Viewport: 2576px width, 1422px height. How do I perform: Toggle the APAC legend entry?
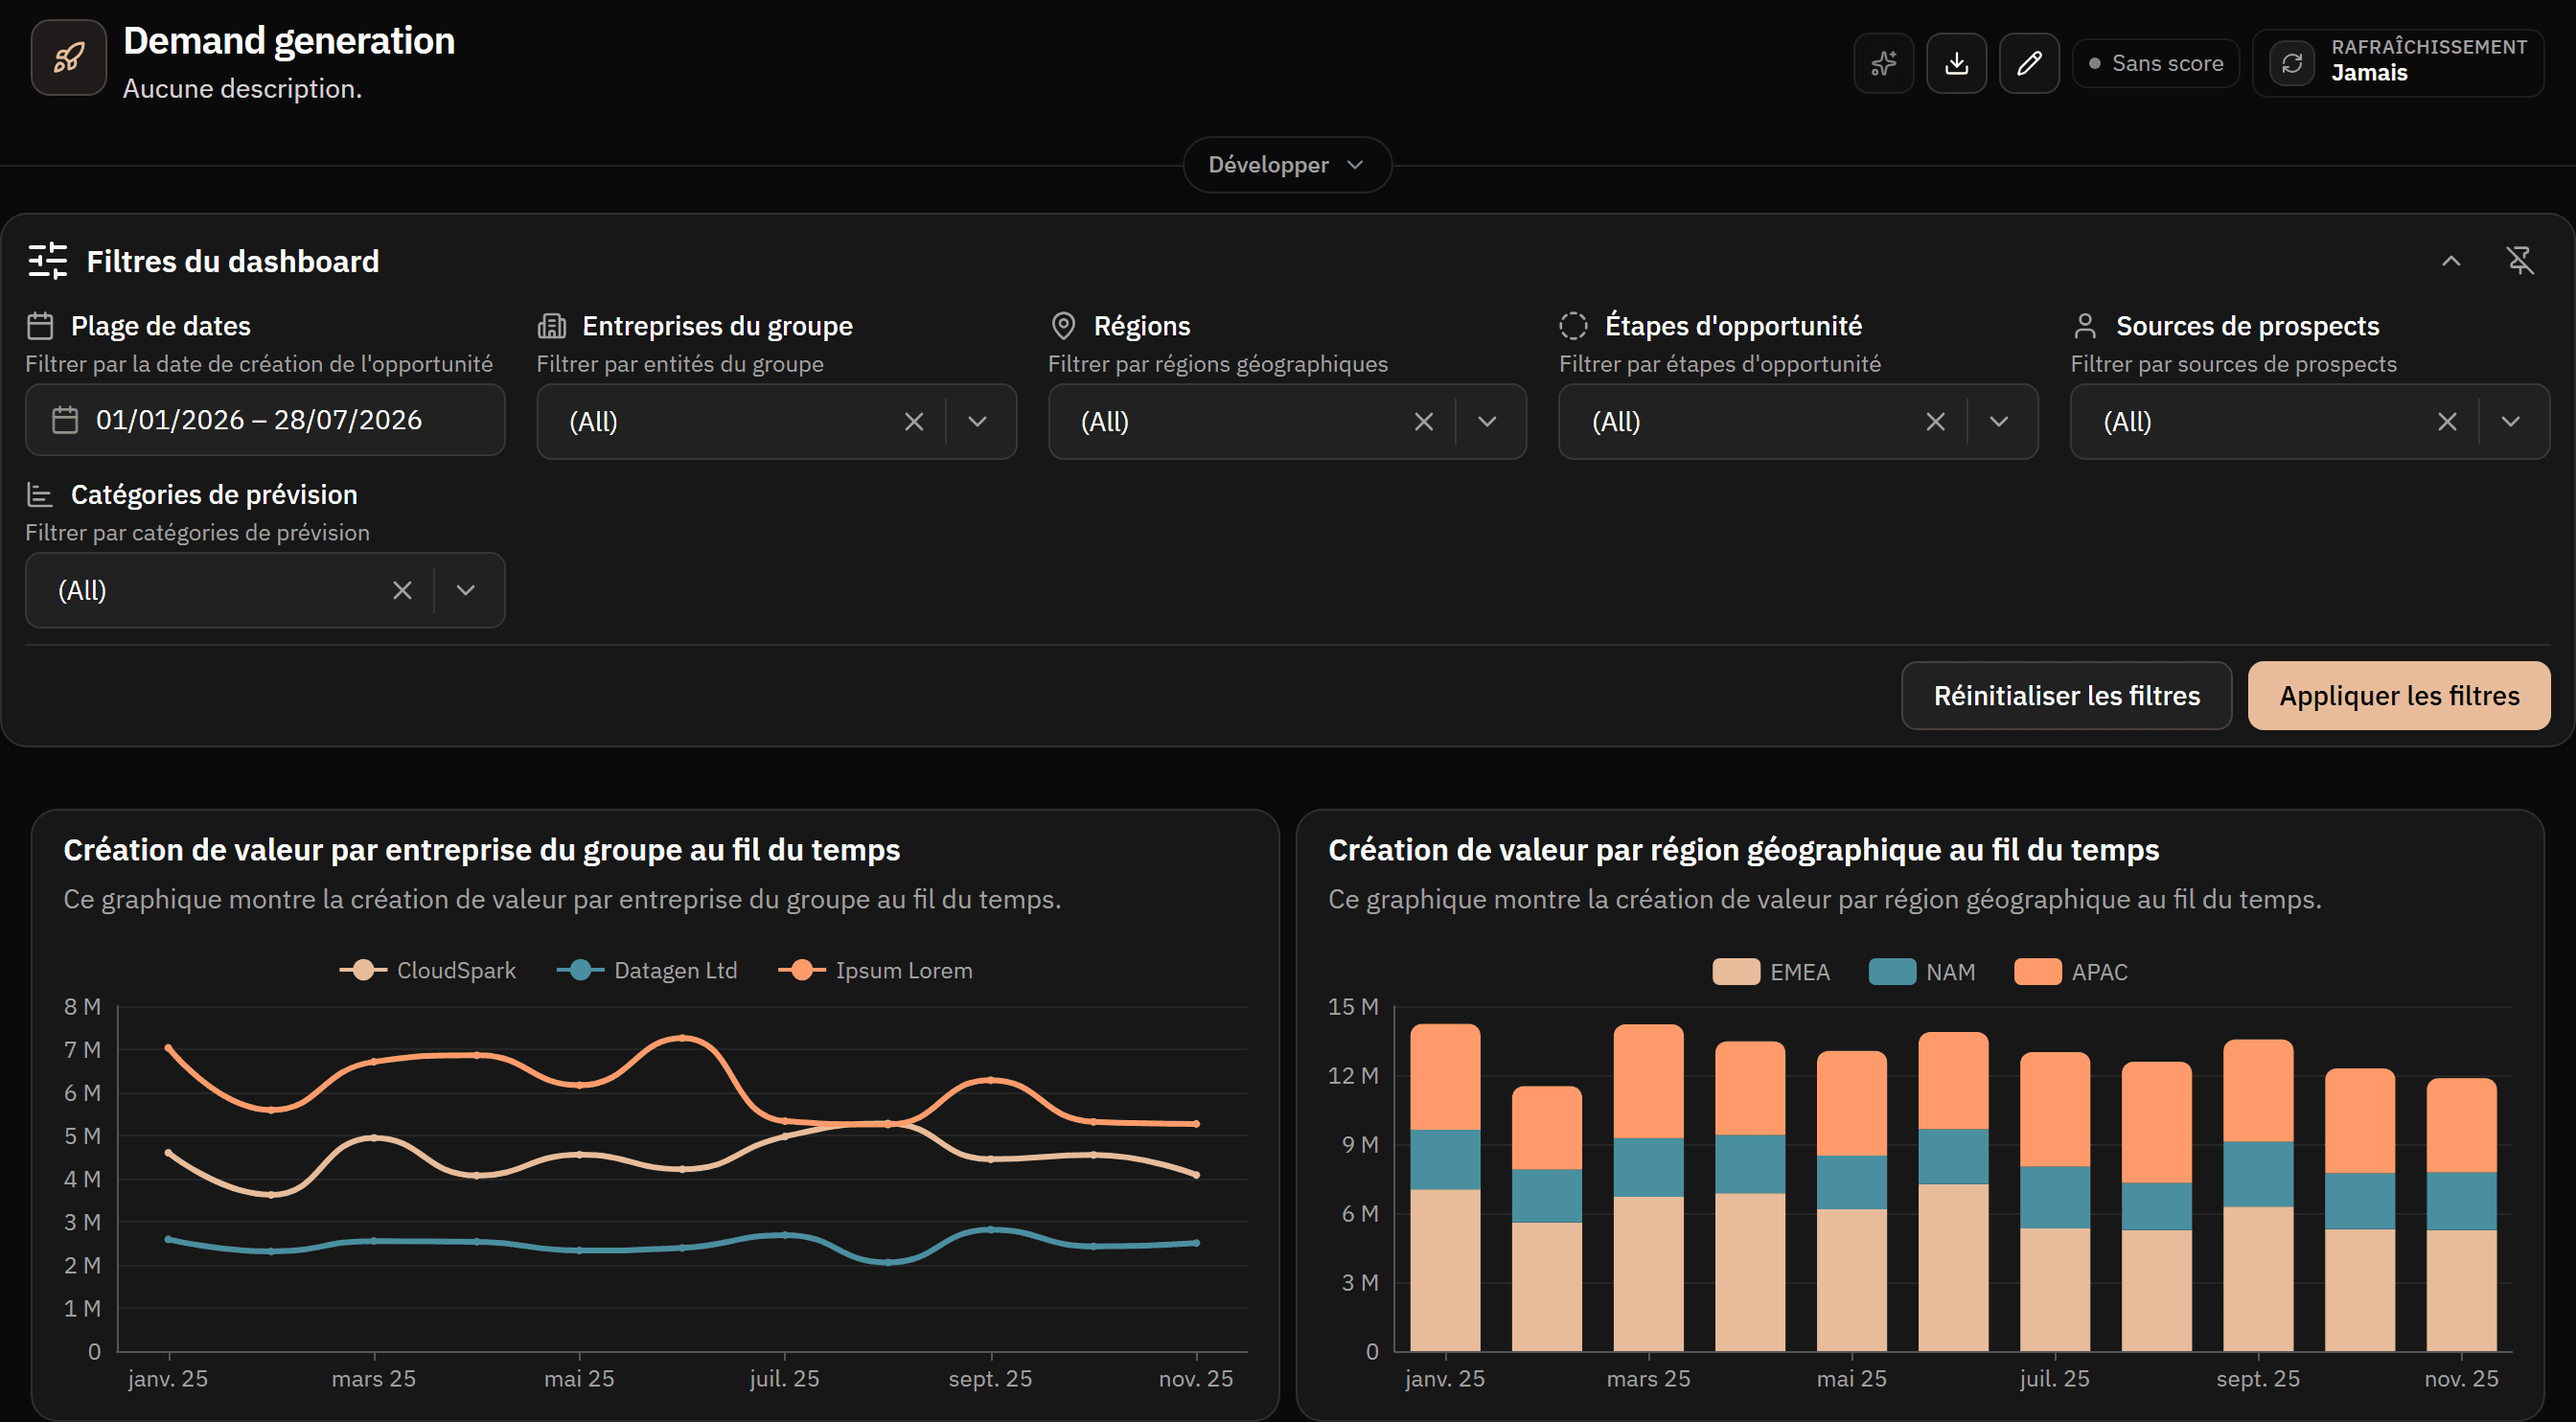coord(2071,972)
